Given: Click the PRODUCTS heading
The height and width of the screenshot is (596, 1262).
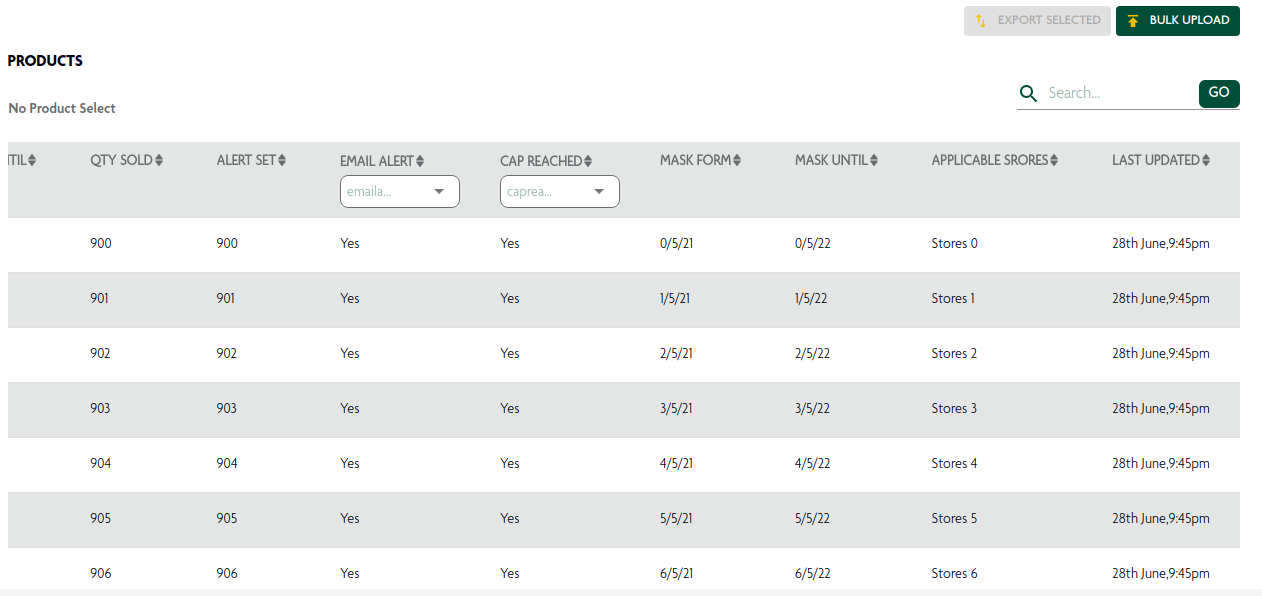Looking at the screenshot, I should tap(45, 61).
